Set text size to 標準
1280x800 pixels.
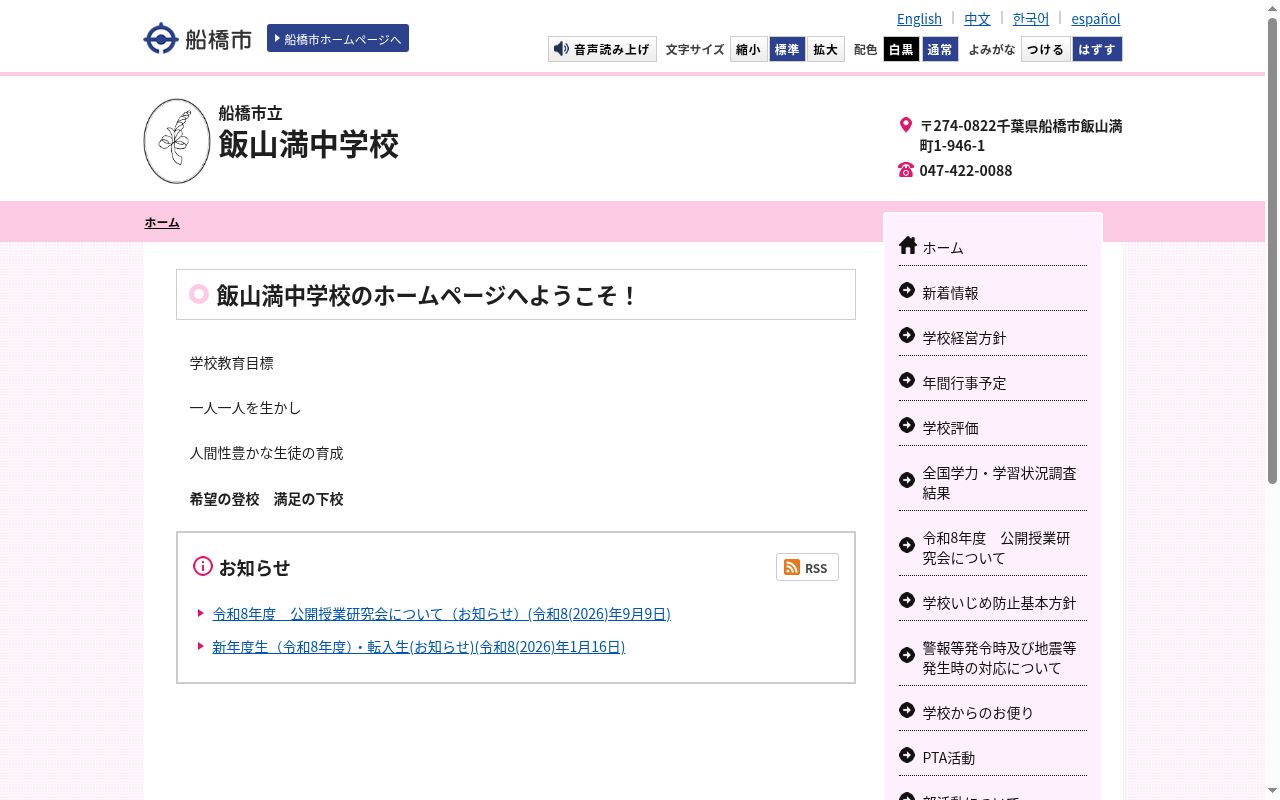pyautogui.click(x=787, y=49)
